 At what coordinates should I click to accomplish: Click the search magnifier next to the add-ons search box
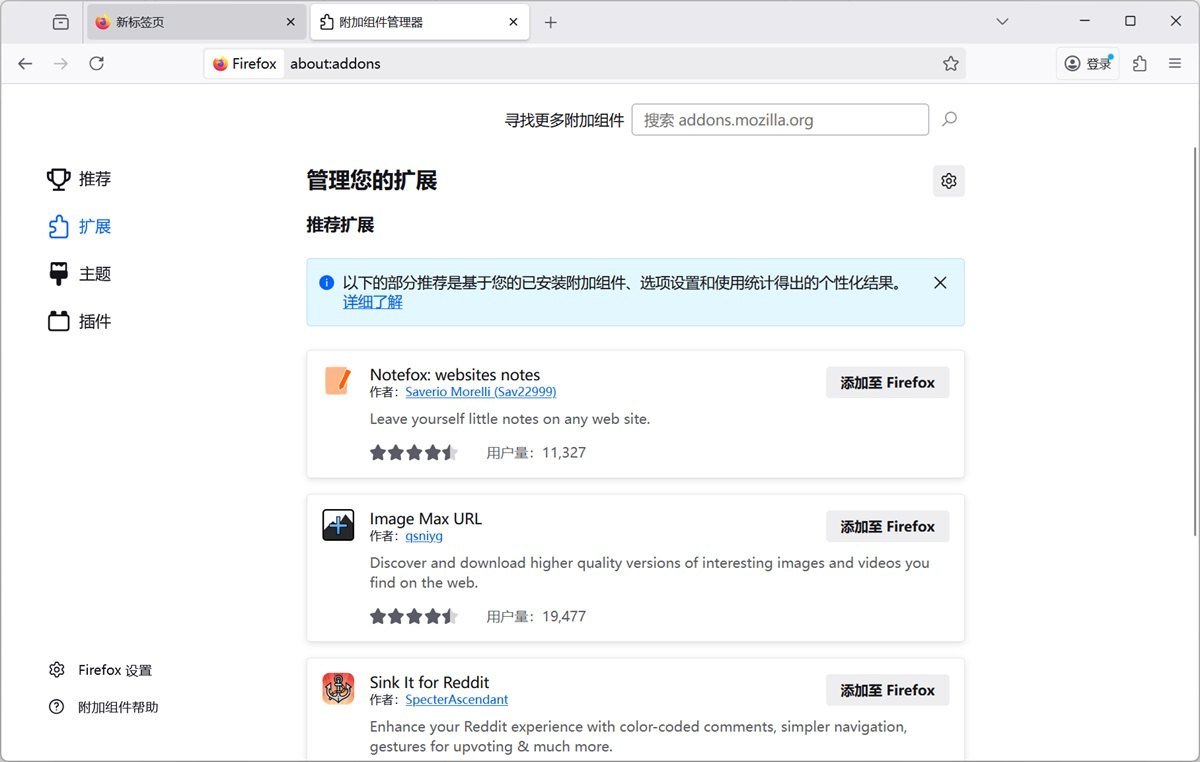click(x=948, y=119)
